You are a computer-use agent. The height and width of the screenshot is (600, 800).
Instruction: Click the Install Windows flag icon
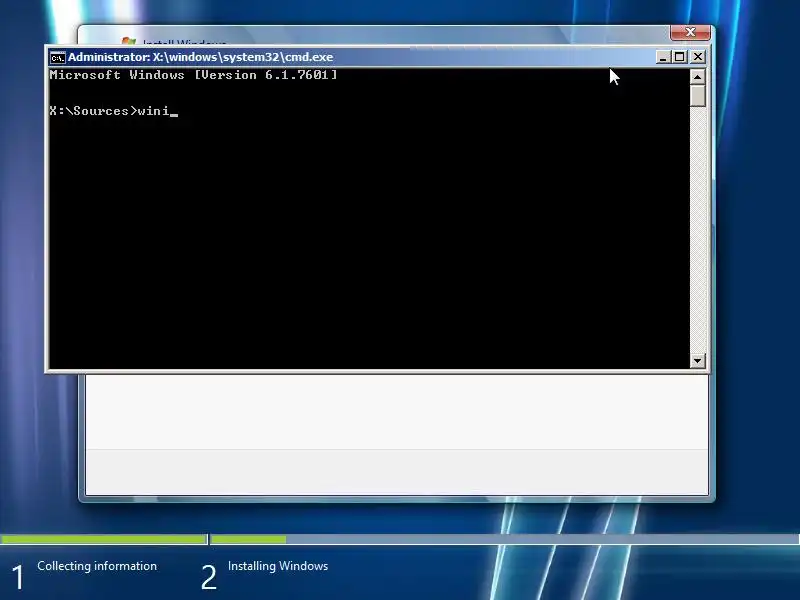click(129, 41)
